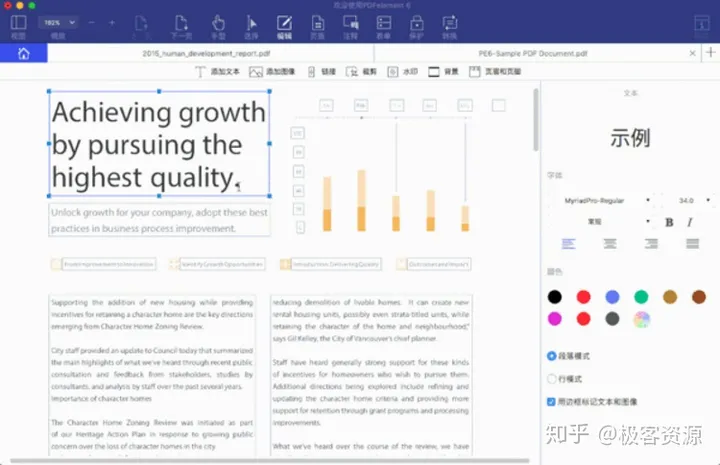Click the Crop tool
Screen dimensions: 720x465
point(361,72)
